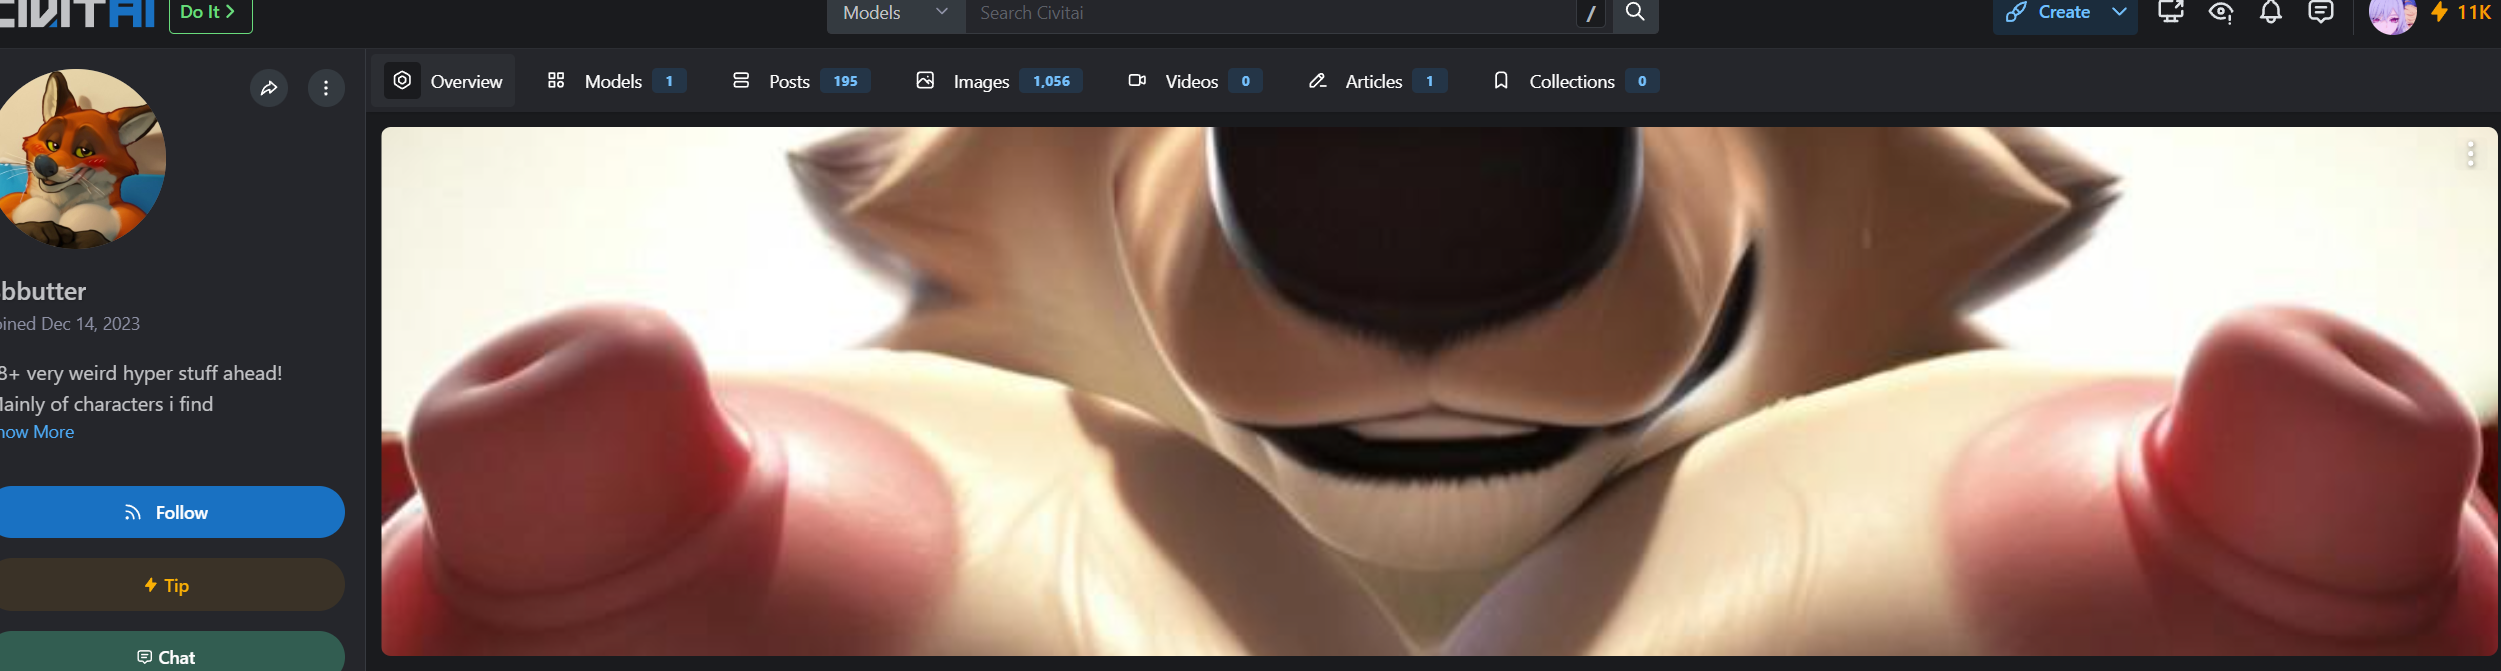Click the Civitai logo

tap(77, 12)
